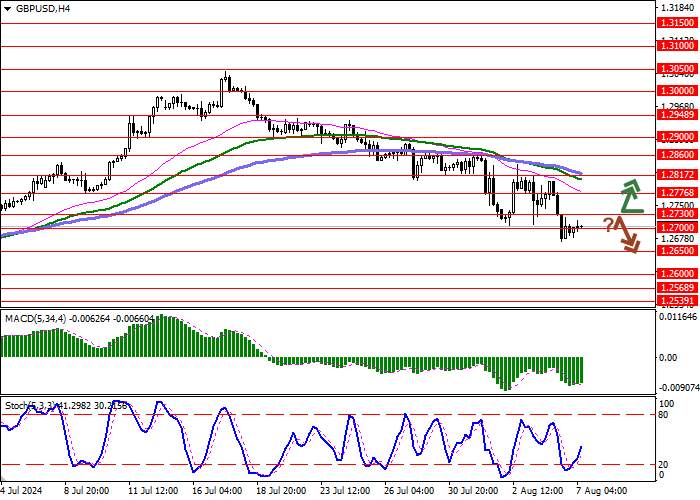
Task: Click the 18 Jul 20:00 time label
Action: (x=279, y=491)
